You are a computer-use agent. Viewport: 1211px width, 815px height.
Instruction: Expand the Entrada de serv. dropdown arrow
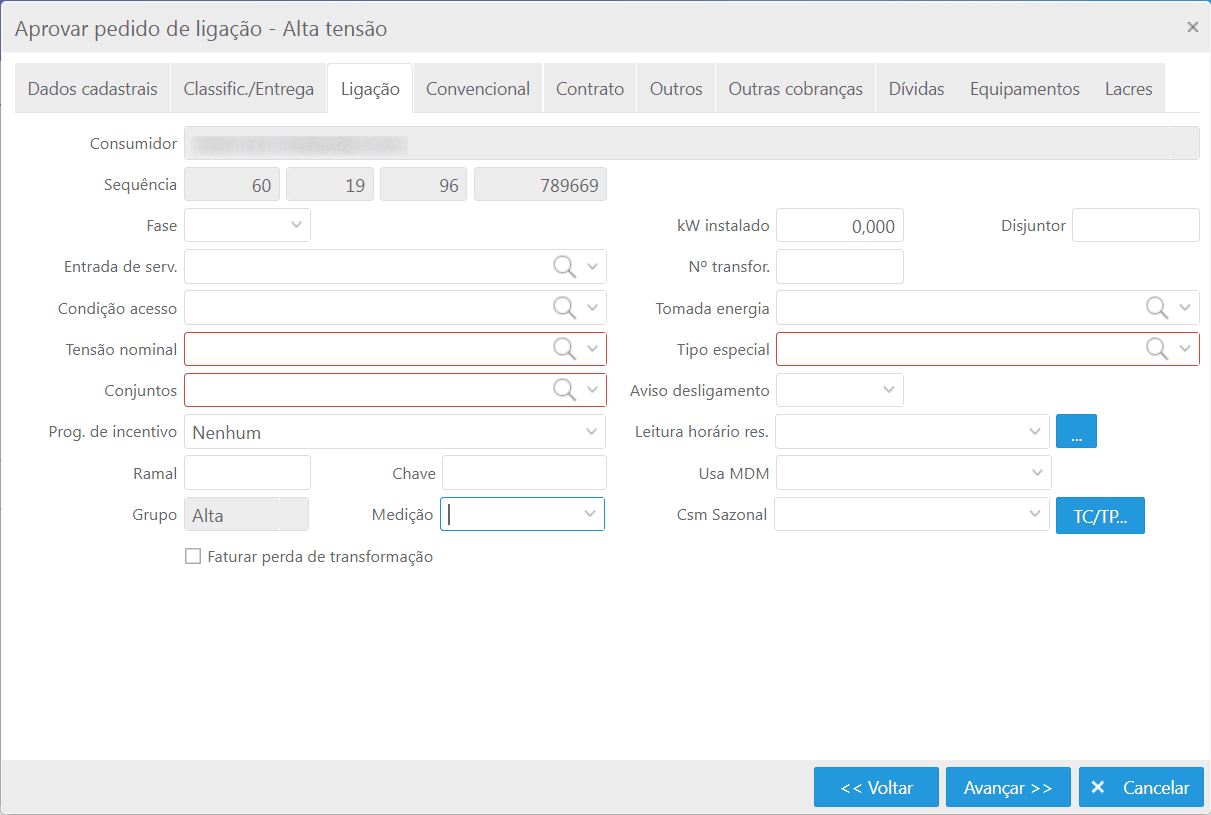tap(592, 266)
